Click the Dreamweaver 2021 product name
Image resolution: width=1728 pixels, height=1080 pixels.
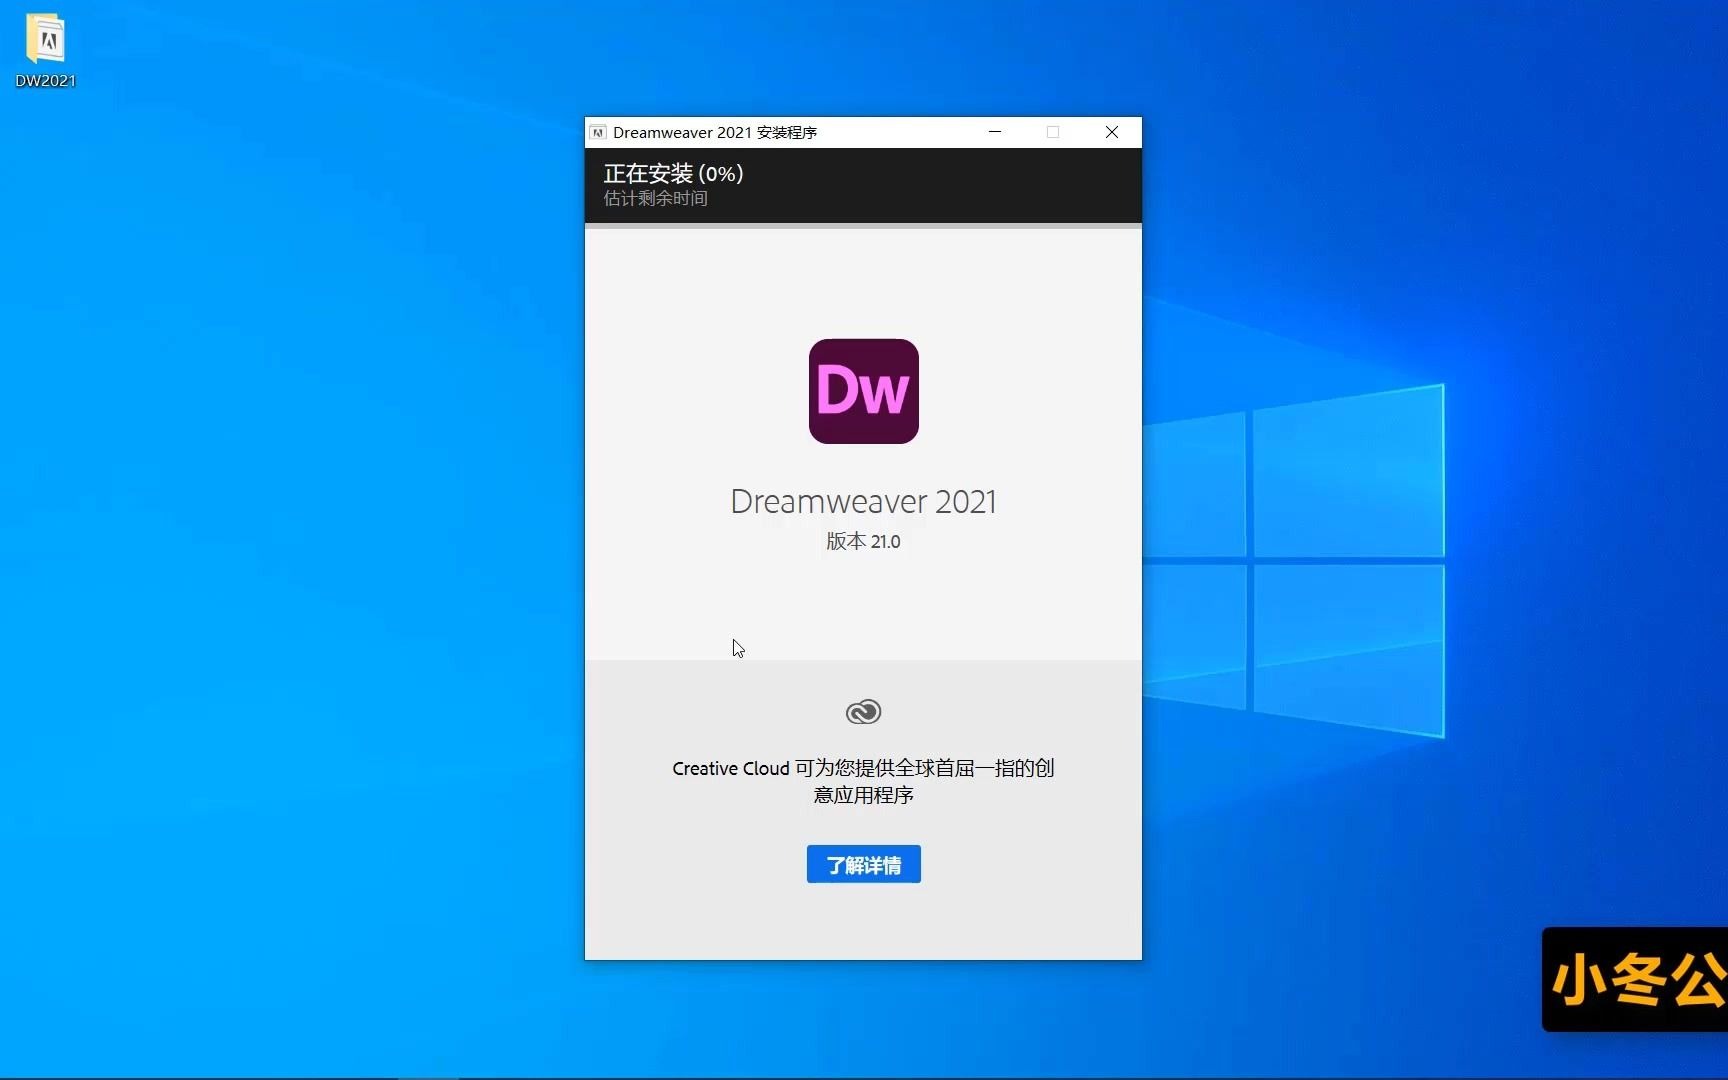863,501
